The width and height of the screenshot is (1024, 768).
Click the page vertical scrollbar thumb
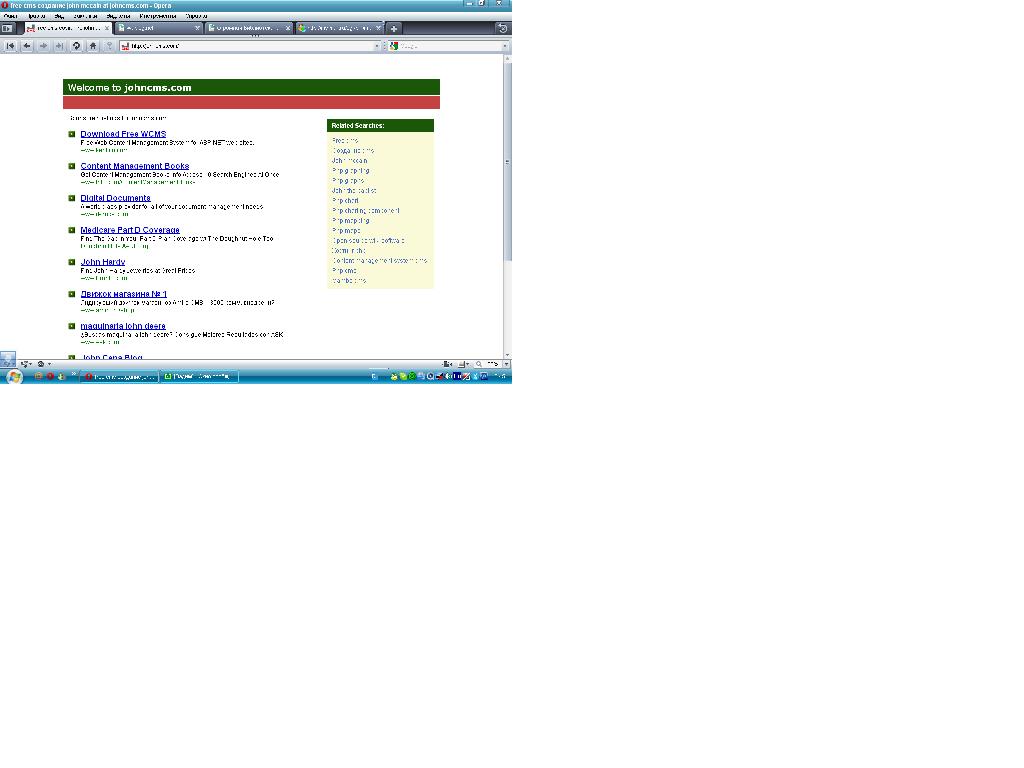[x=507, y=162]
